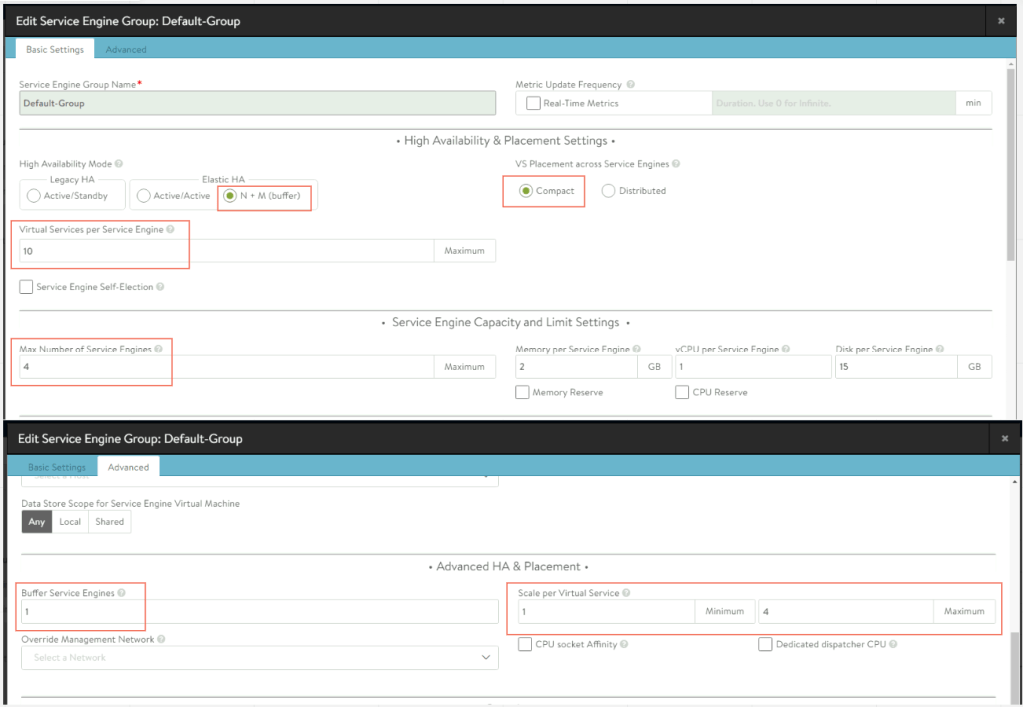Open Basic Settings tab in bottom dialog
This screenshot has height=707, width=1023.
pyautogui.click(x=56, y=467)
